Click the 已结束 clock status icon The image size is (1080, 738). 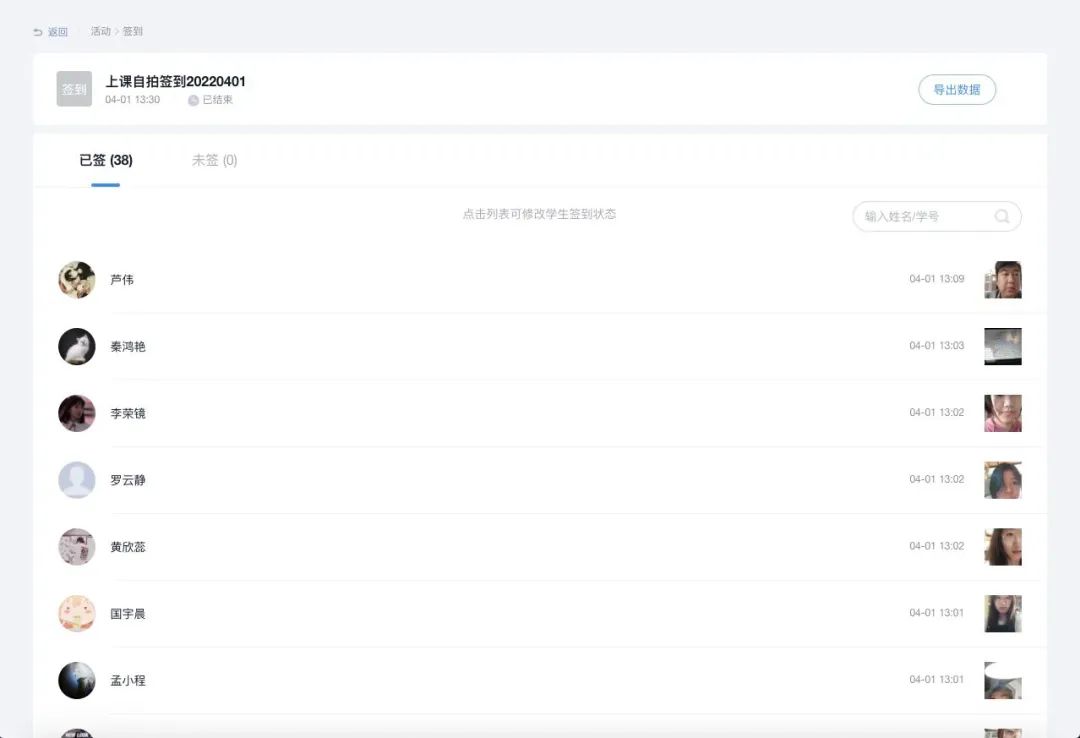coord(193,100)
